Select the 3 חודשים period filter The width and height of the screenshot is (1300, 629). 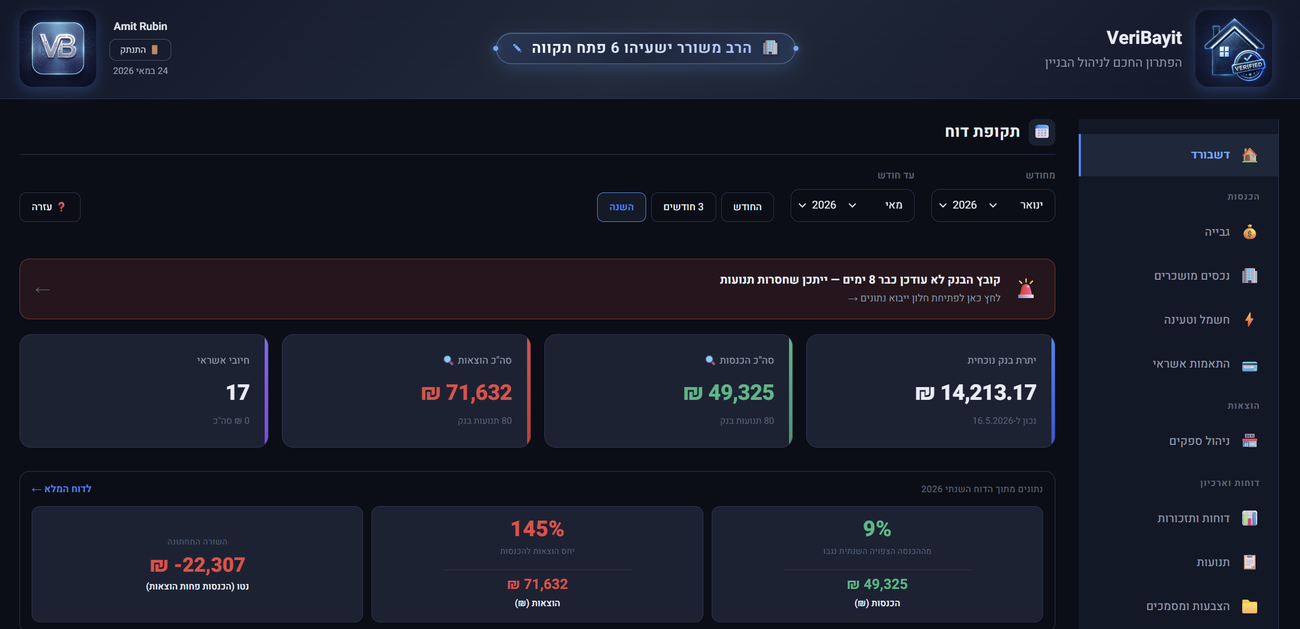pyautogui.click(x=684, y=207)
